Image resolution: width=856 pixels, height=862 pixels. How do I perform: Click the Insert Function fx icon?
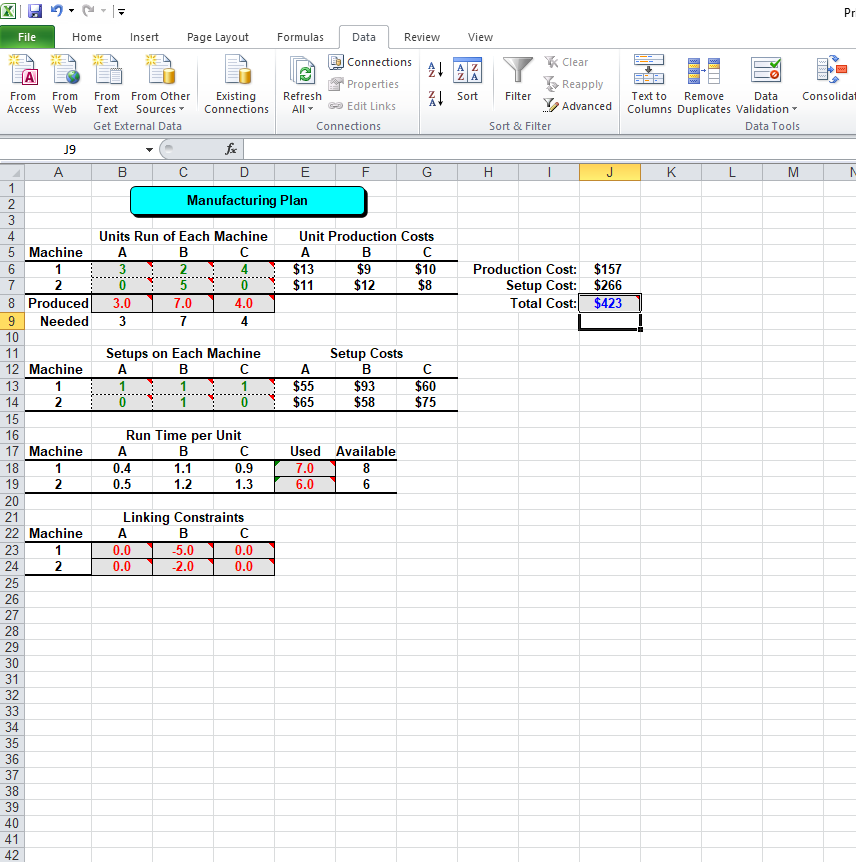[231, 149]
